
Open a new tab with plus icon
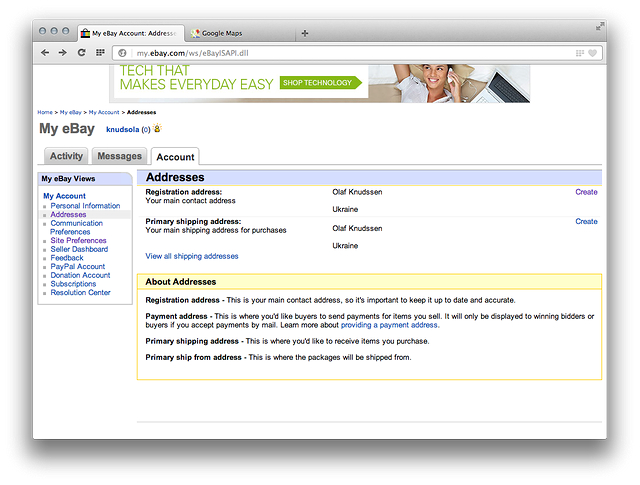coord(305,33)
